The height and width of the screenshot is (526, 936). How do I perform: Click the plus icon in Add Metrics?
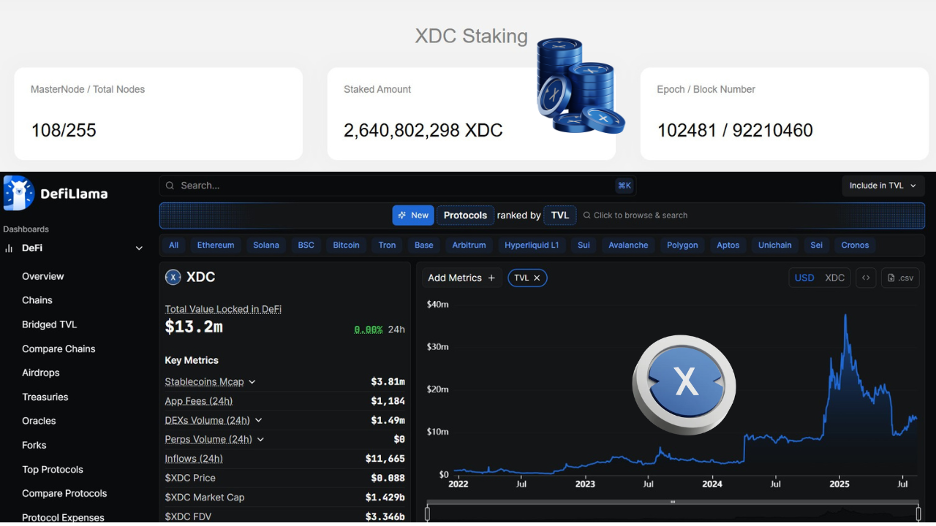[x=491, y=278]
